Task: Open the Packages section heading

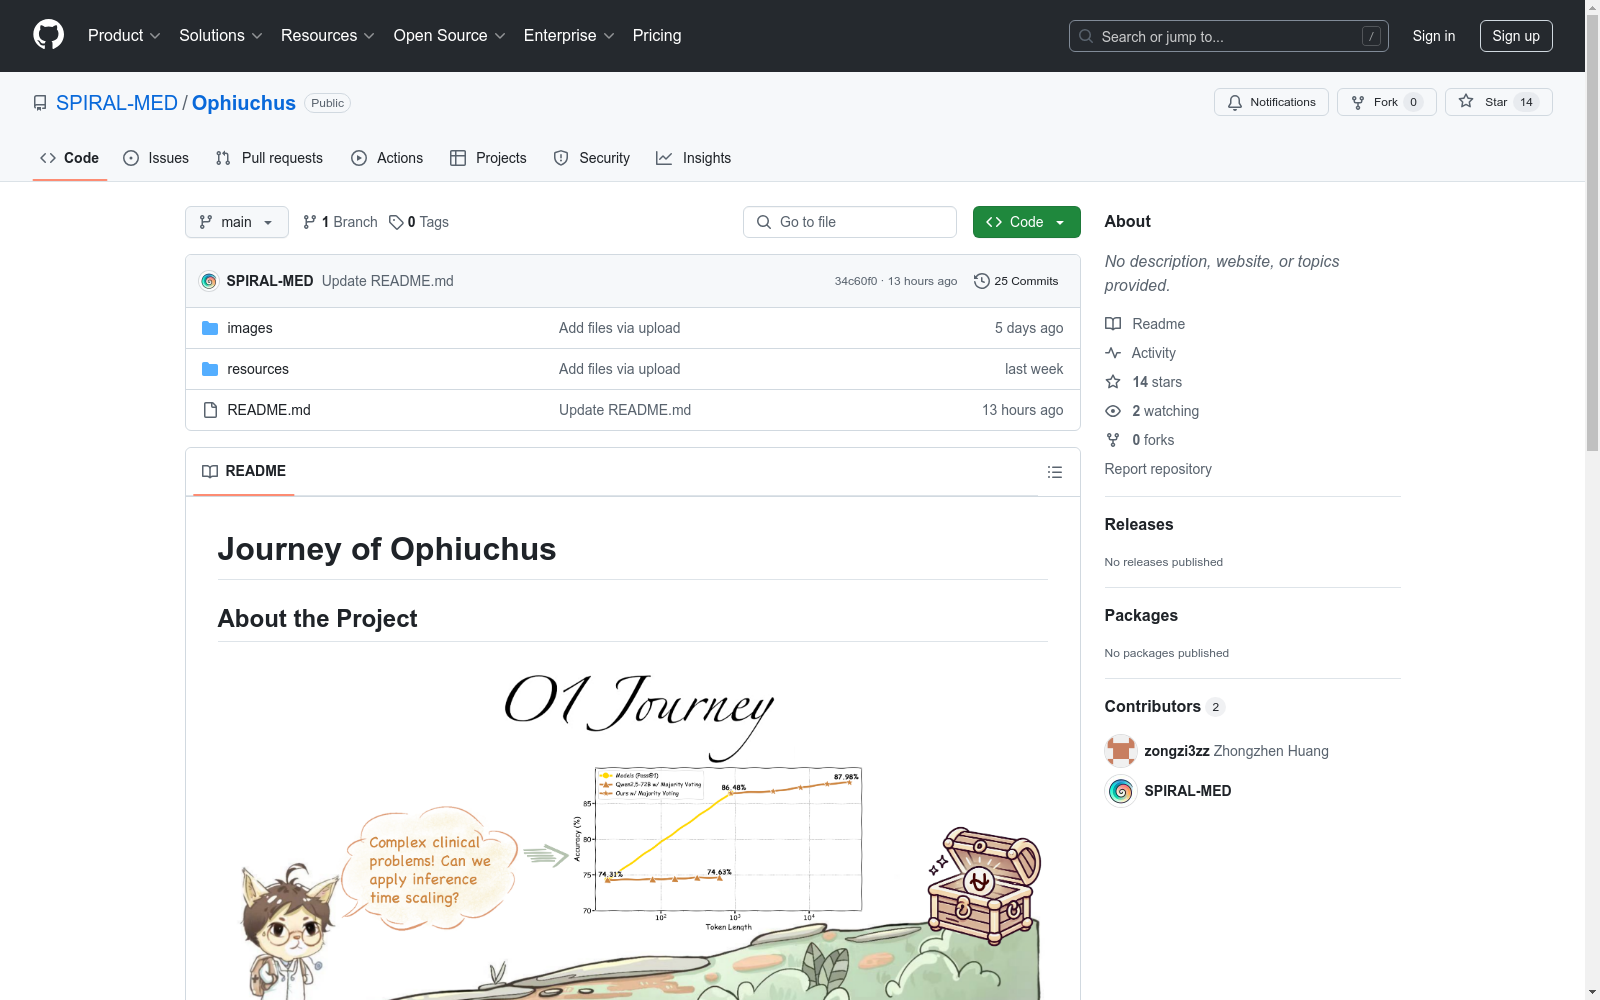Action: point(1141,615)
